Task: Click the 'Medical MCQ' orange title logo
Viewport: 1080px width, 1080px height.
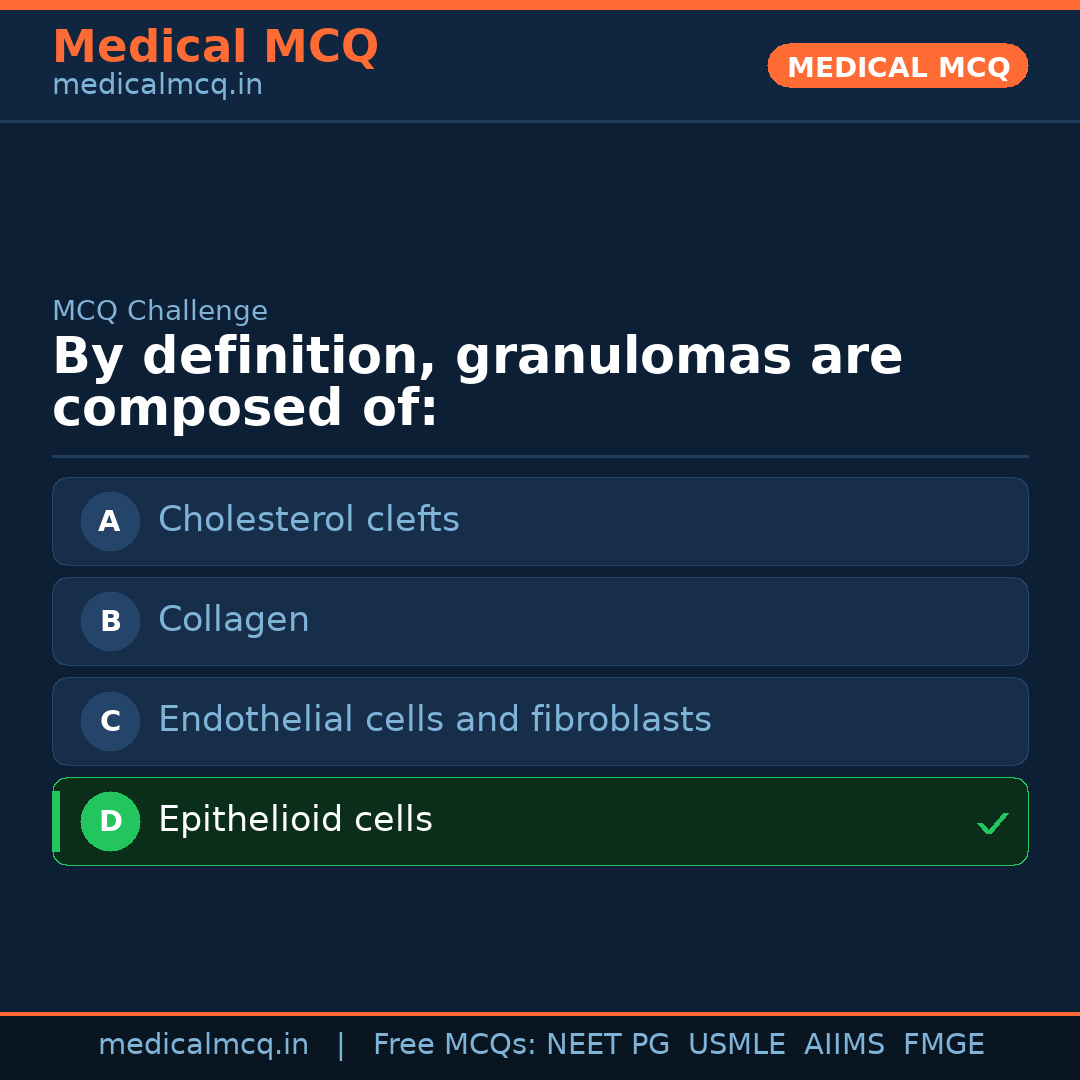Action: pos(215,47)
